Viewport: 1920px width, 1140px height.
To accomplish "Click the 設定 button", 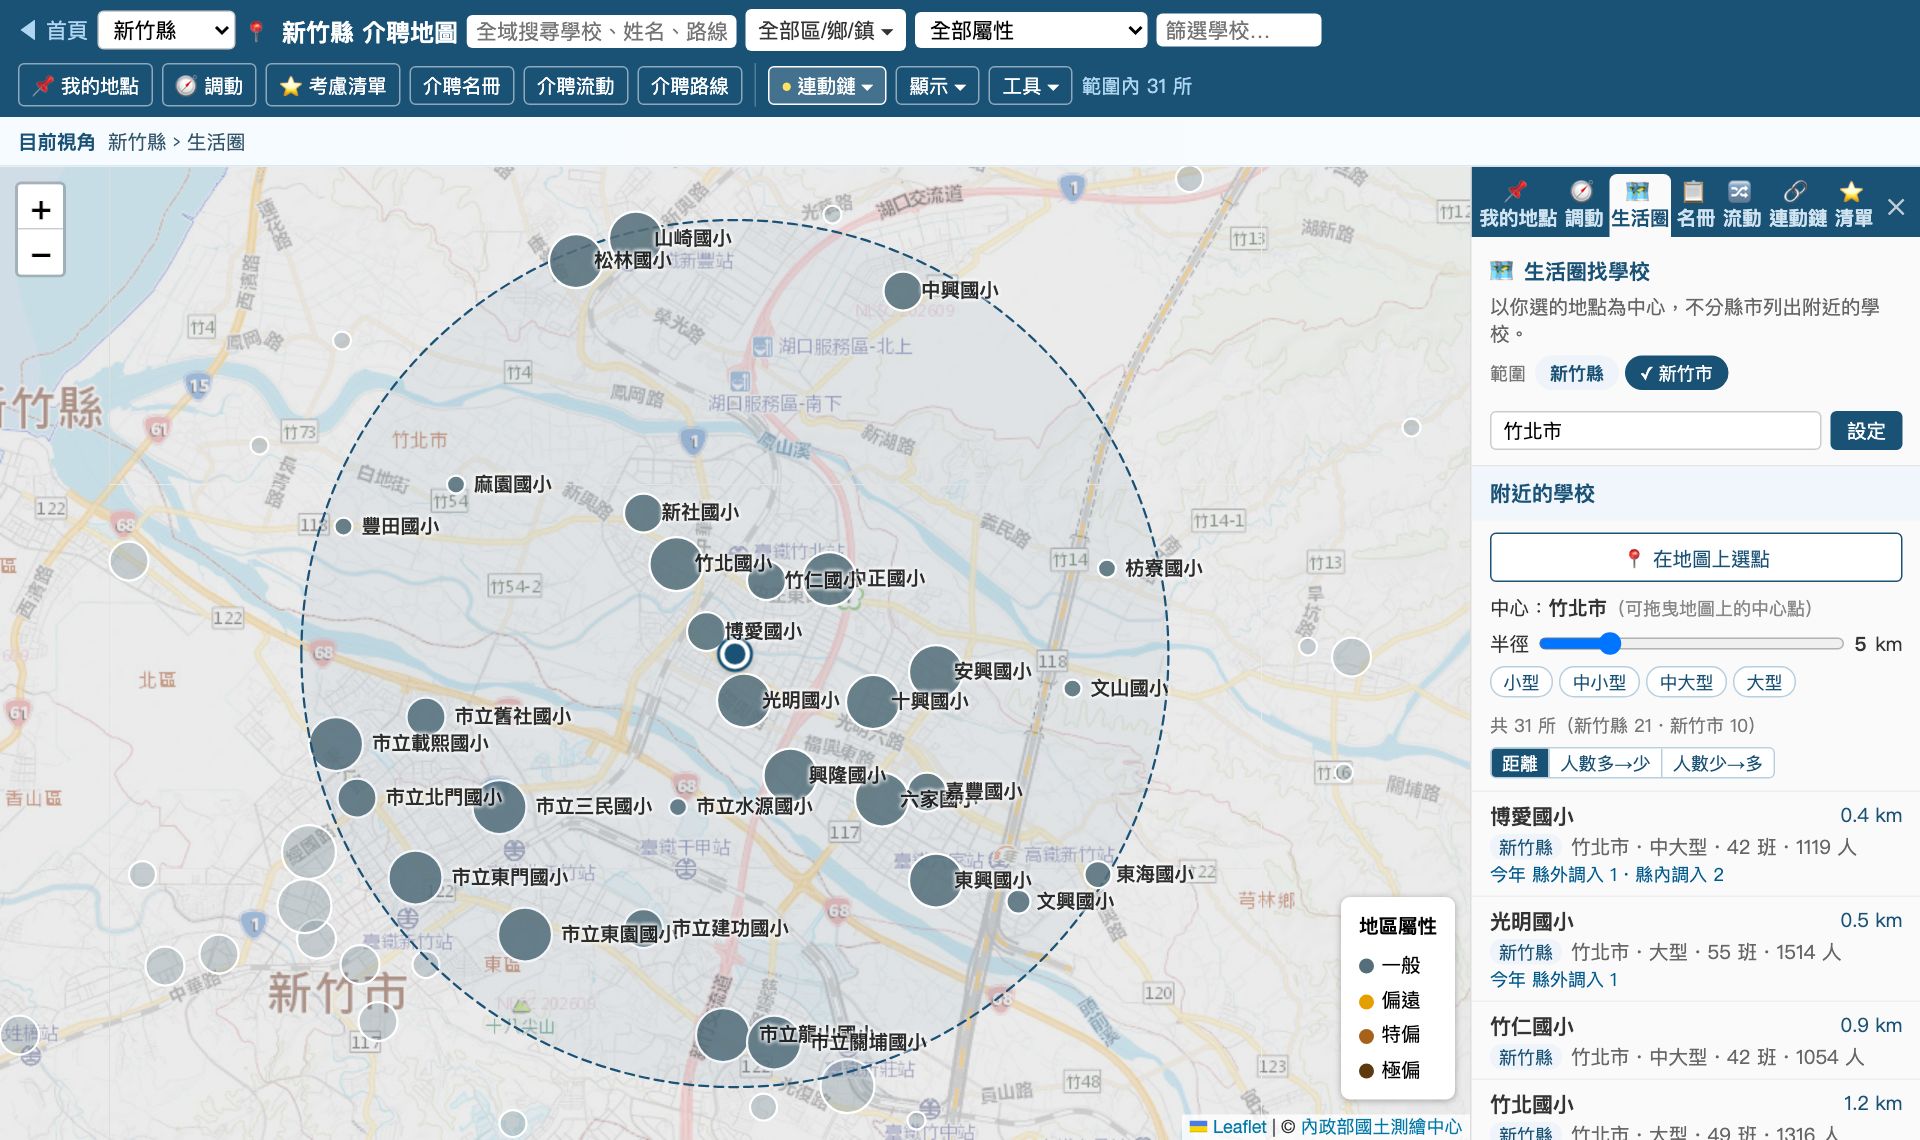I will tap(1866, 431).
